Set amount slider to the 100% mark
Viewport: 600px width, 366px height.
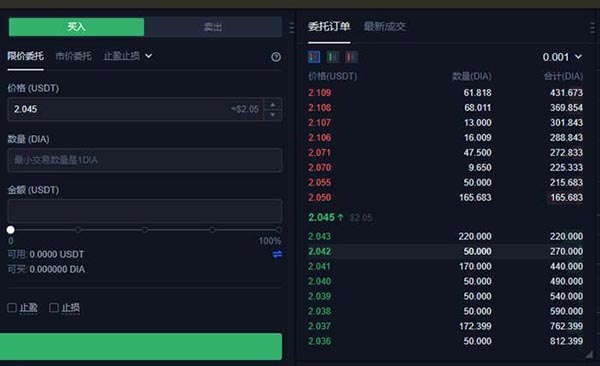click(279, 230)
